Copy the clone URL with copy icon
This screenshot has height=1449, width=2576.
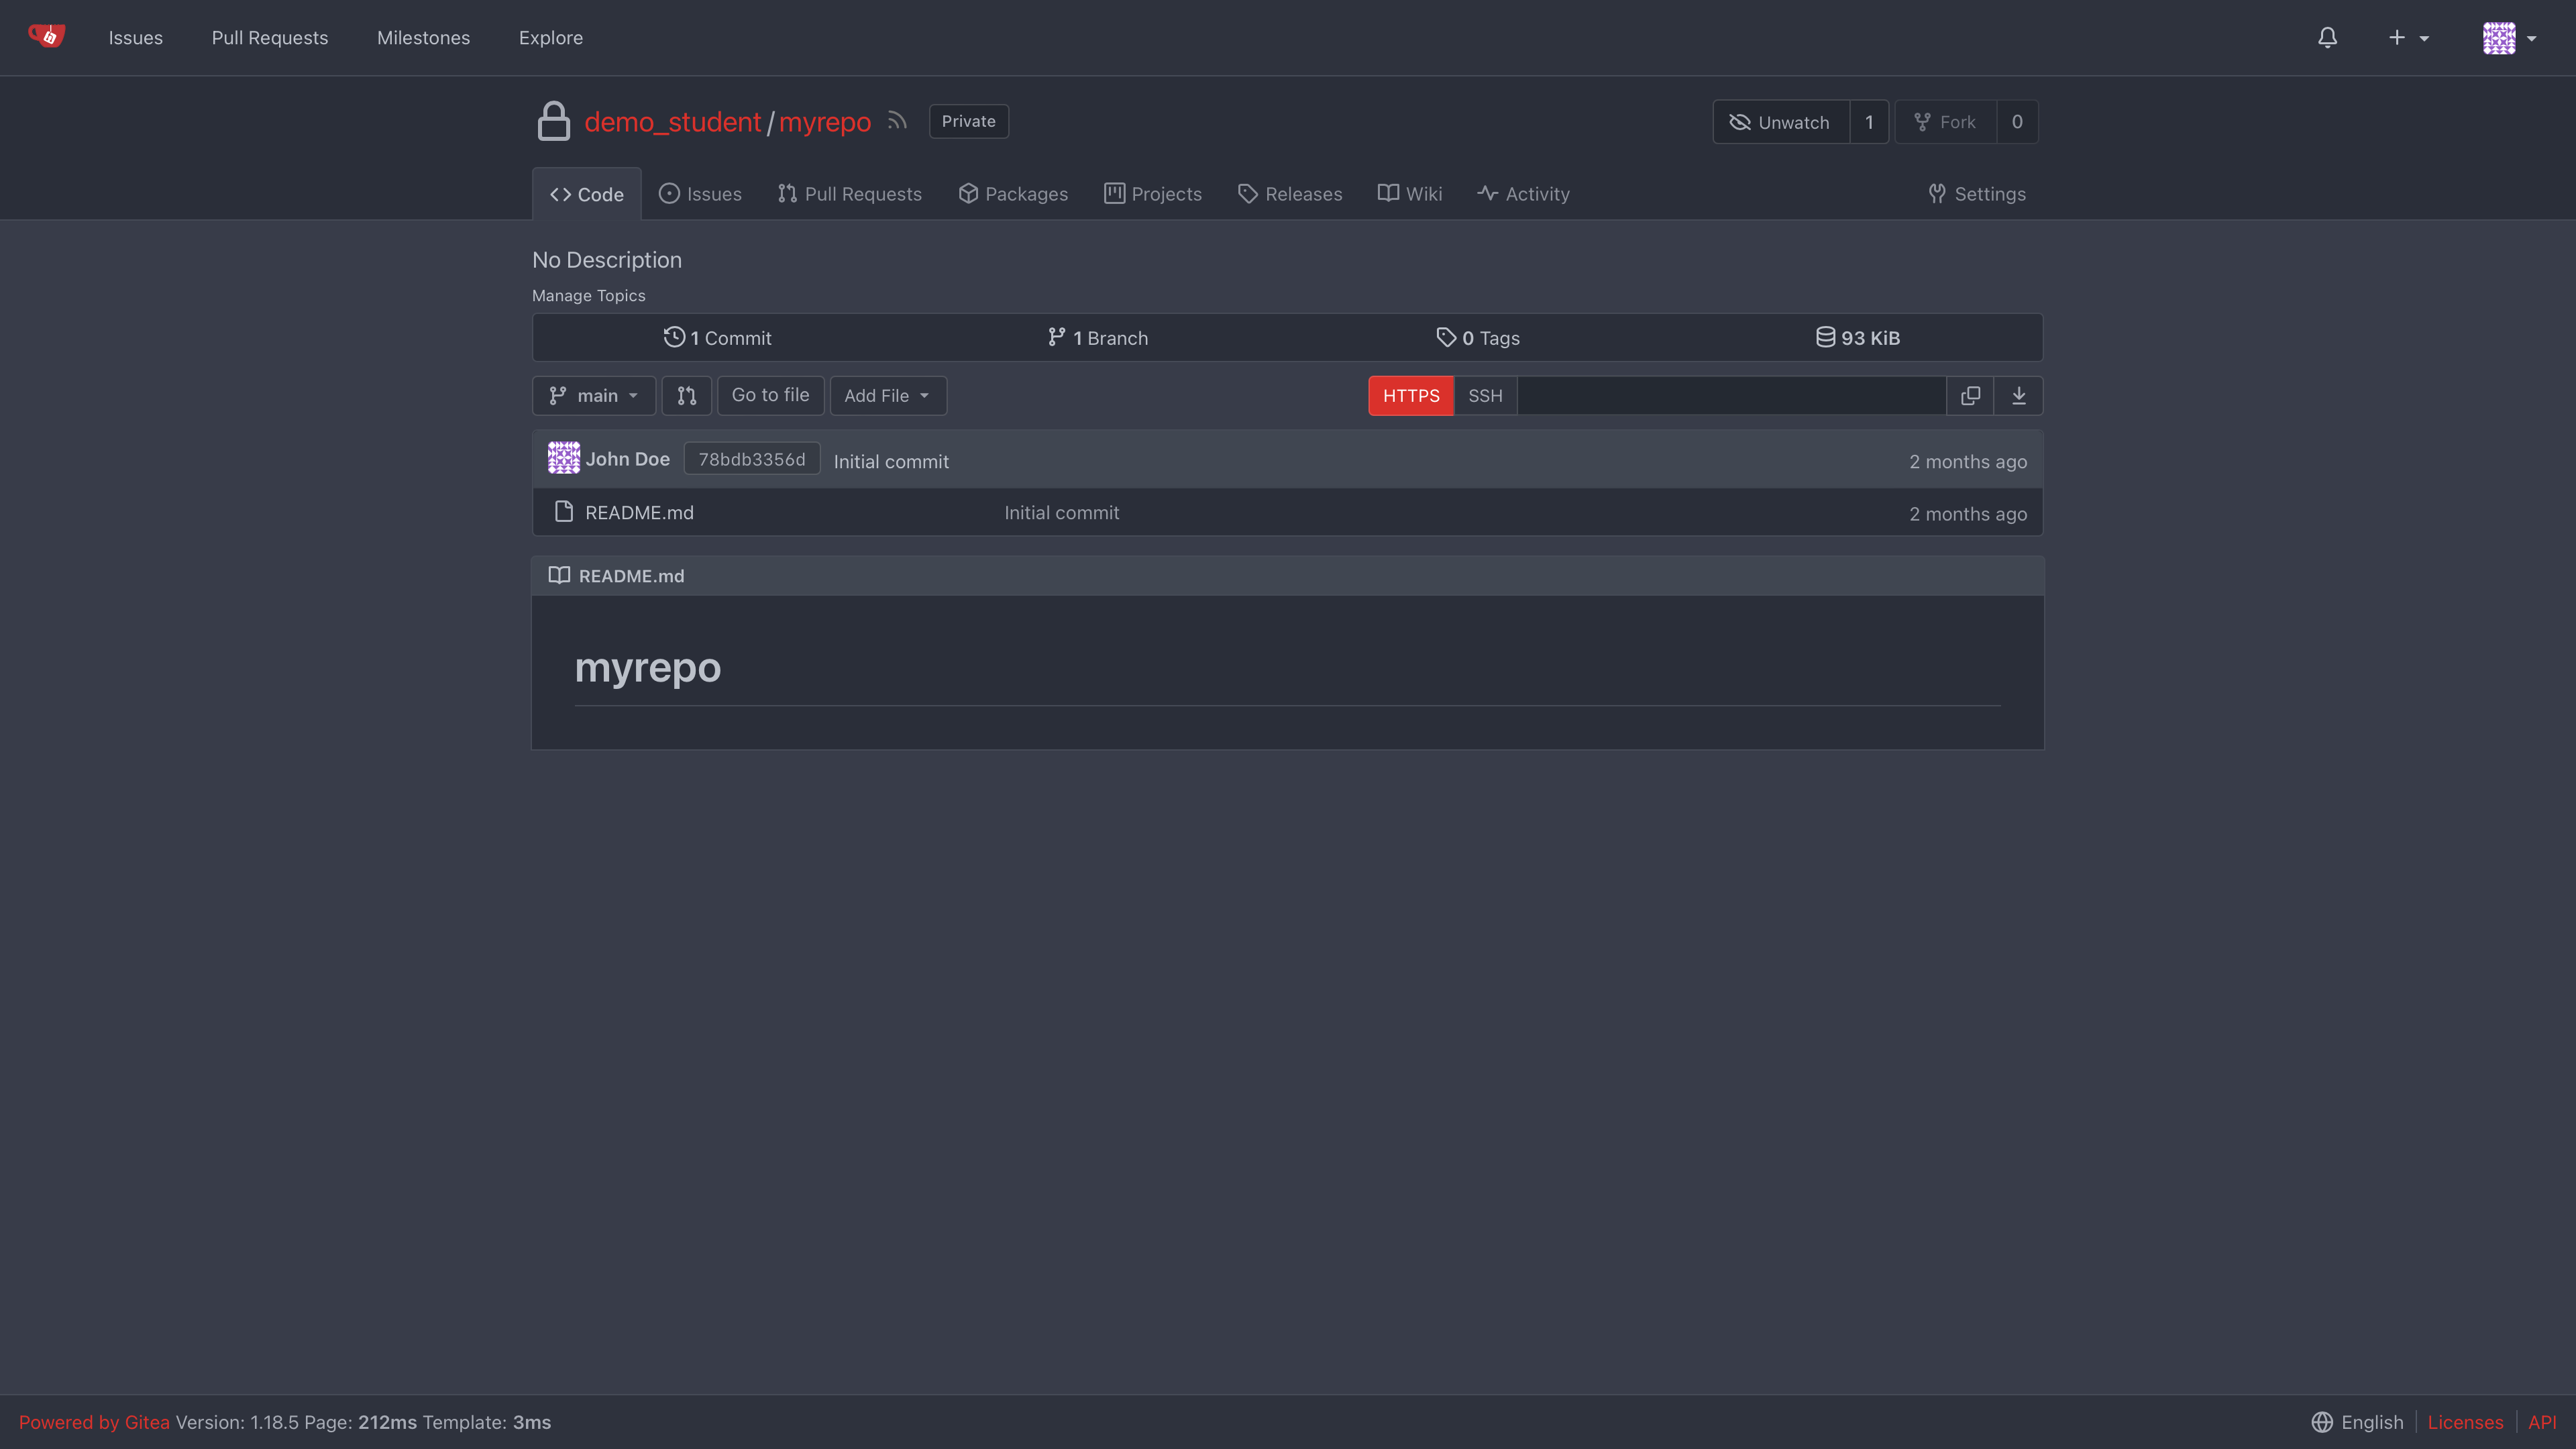point(1970,396)
